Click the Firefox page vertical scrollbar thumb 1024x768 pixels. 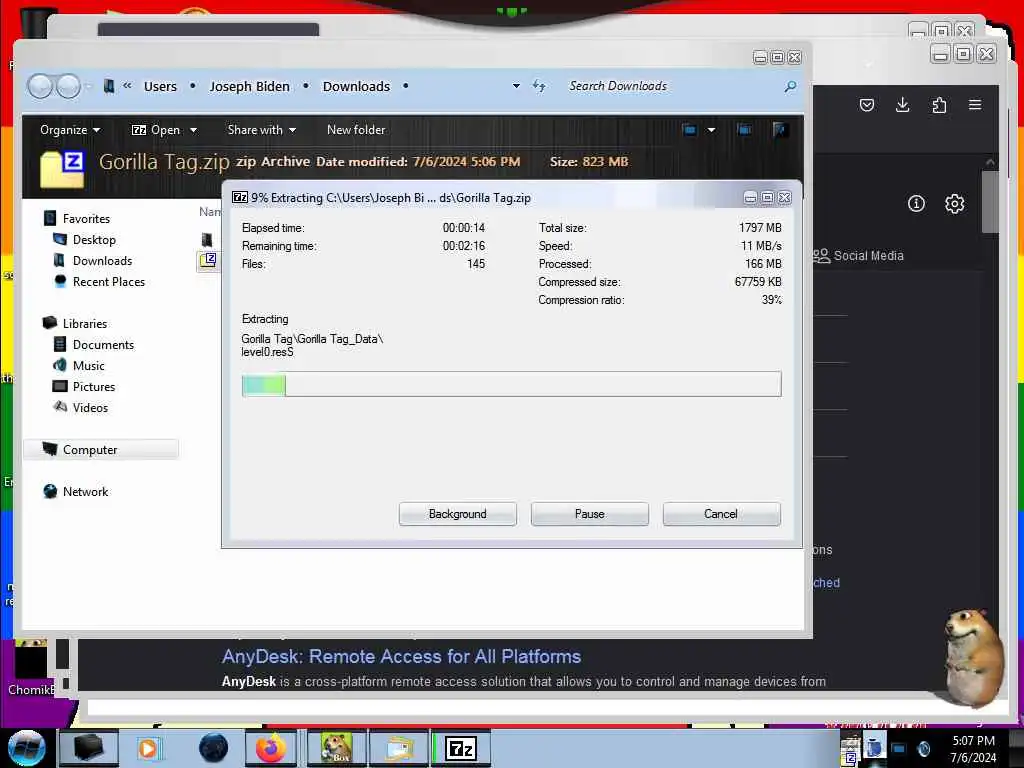990,201
